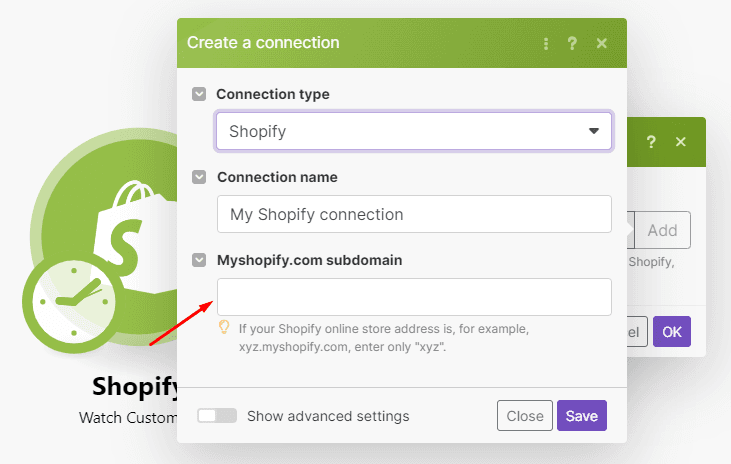Click the Connection name input field
This screenshot has width=731, height=464.
click(x=414, y=214)
